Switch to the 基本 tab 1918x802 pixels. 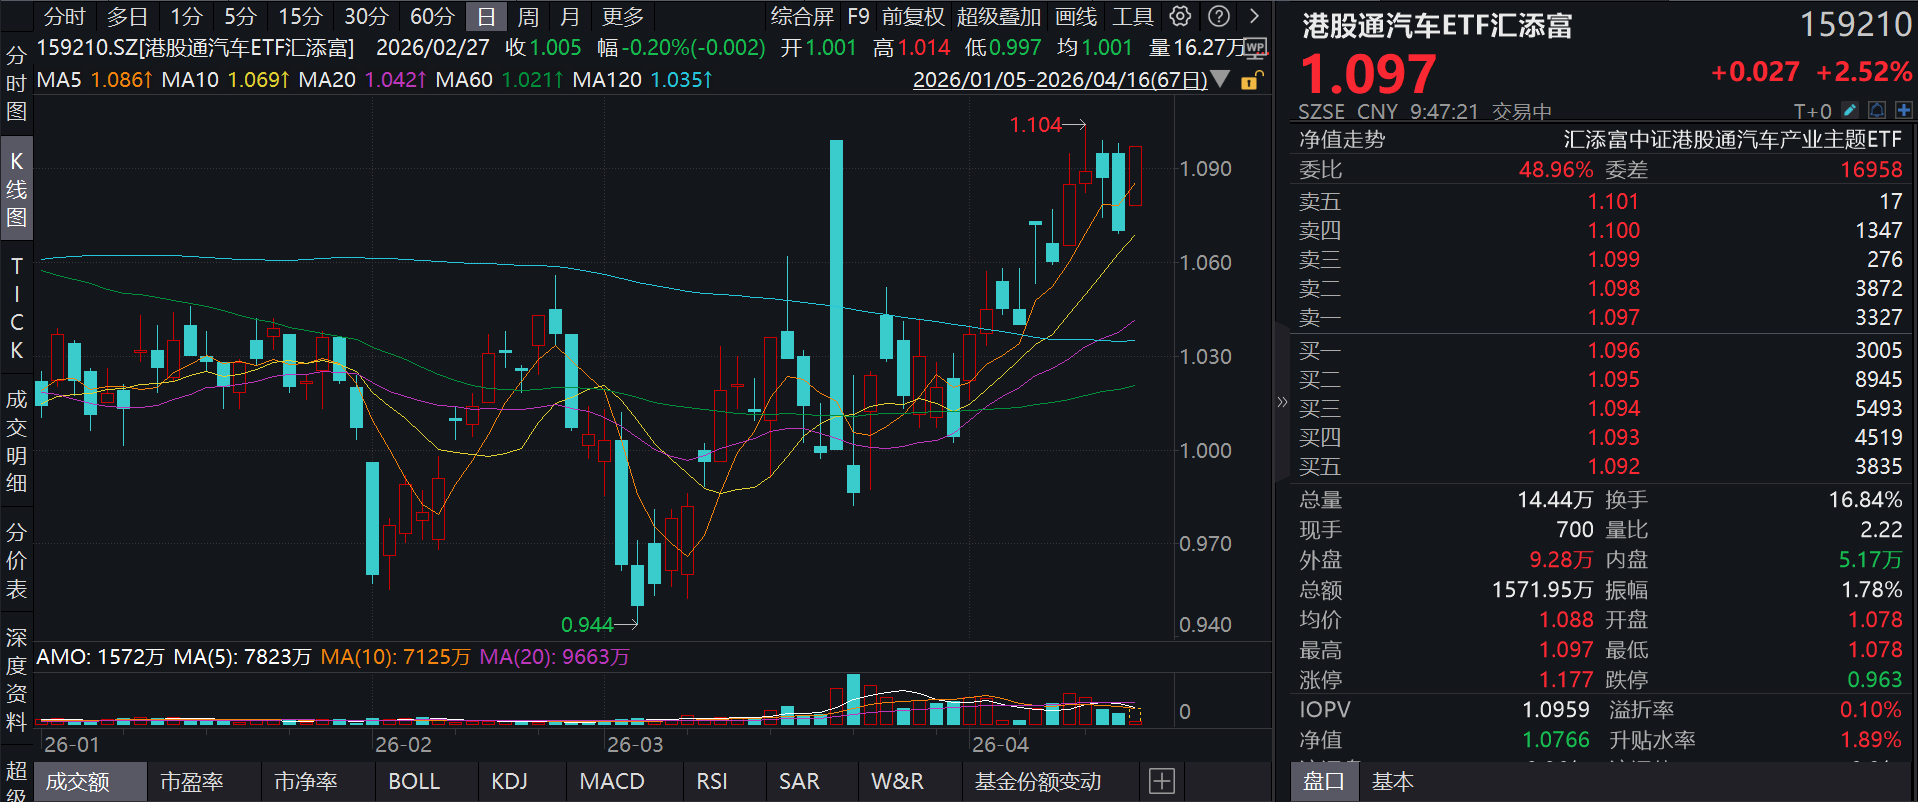(x=1392, y=781)
